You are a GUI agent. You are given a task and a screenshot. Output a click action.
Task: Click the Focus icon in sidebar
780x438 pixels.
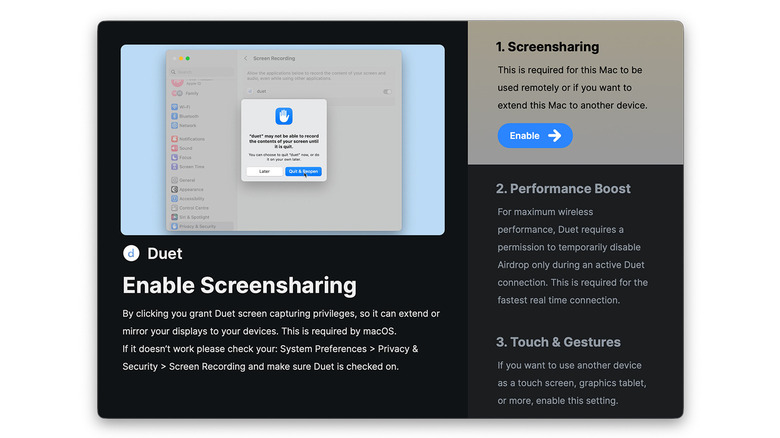click(x=175, y=157)
